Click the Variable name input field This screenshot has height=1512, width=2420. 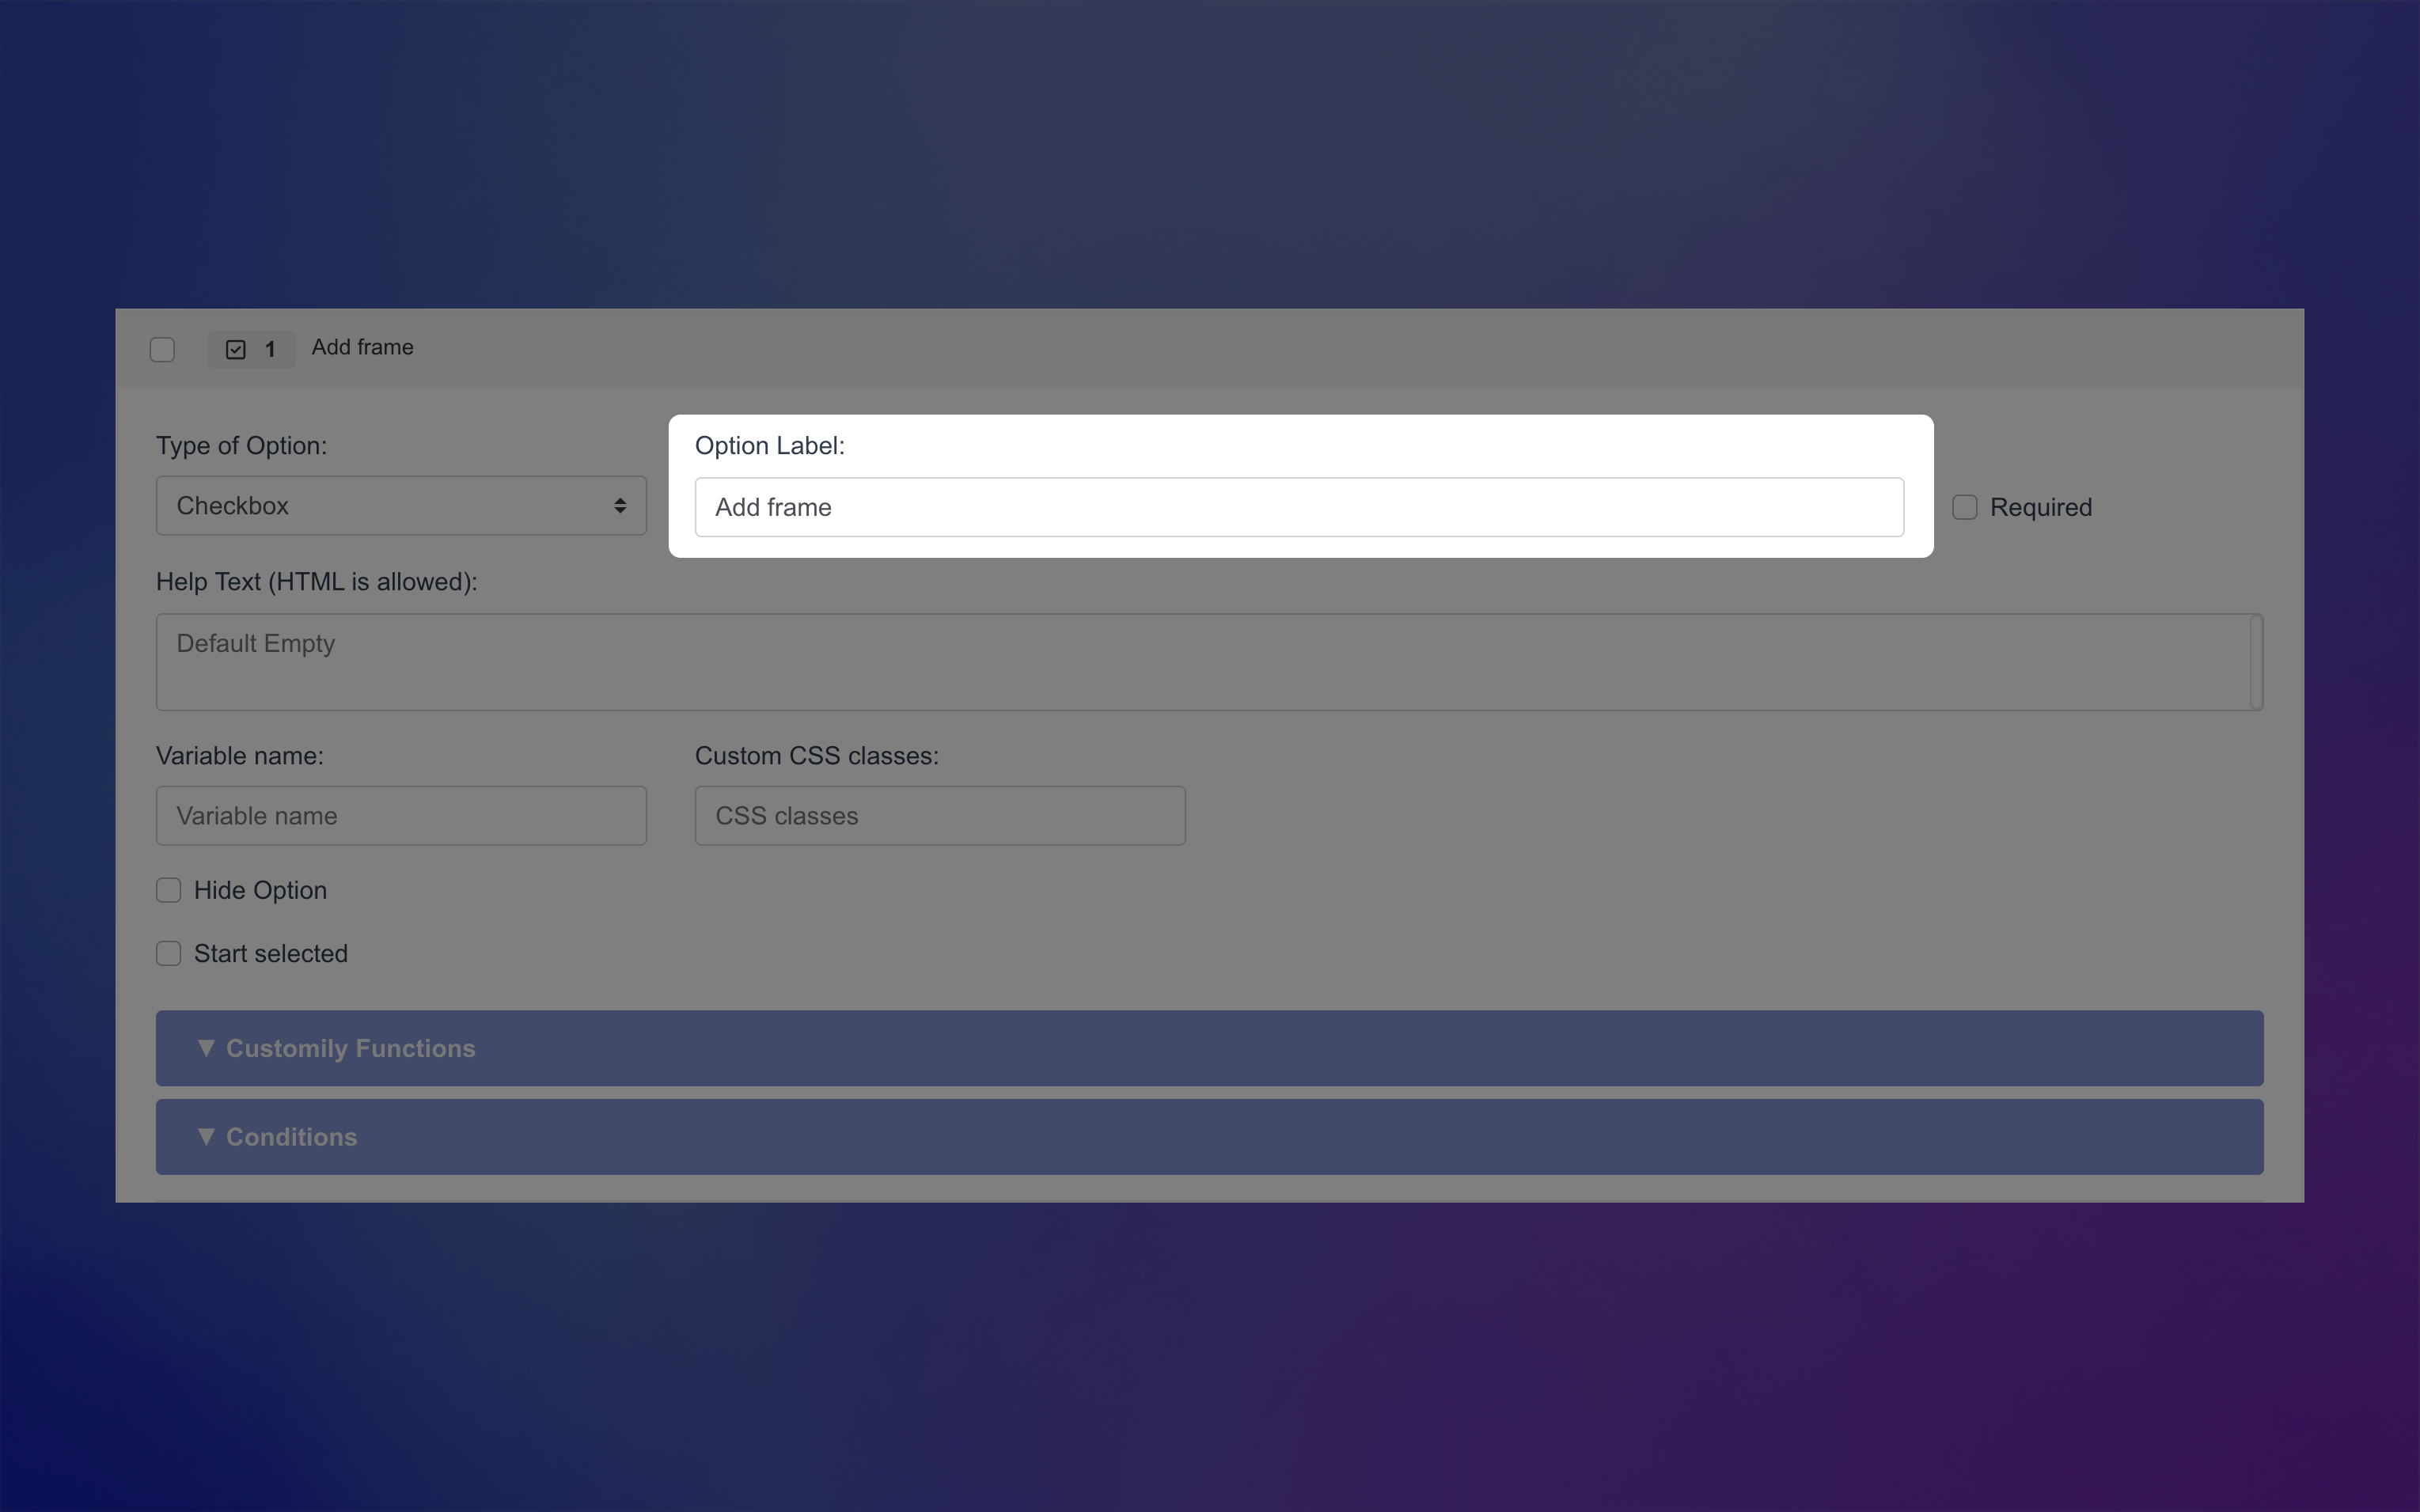400,815
